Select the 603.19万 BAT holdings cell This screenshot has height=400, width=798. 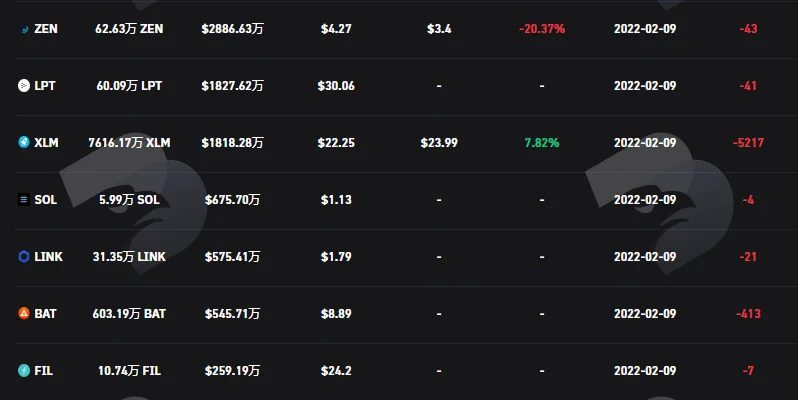[129, 313]
